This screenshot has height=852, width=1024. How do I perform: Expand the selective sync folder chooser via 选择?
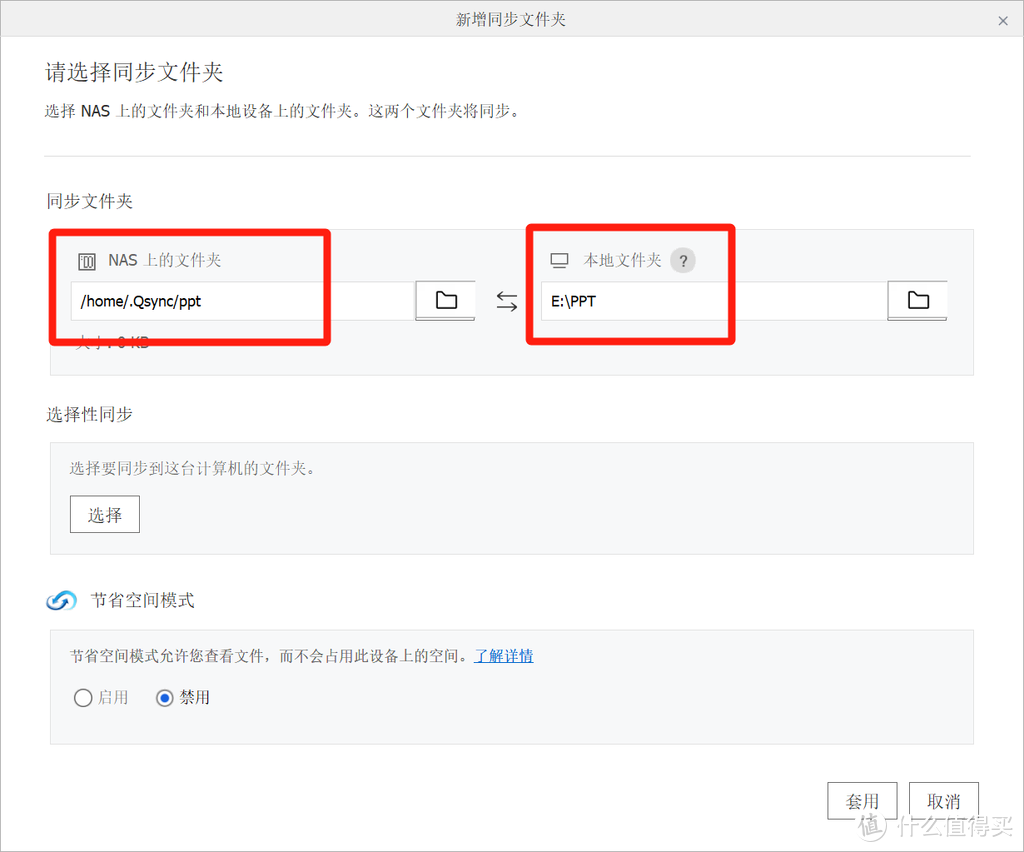(104, 514)
